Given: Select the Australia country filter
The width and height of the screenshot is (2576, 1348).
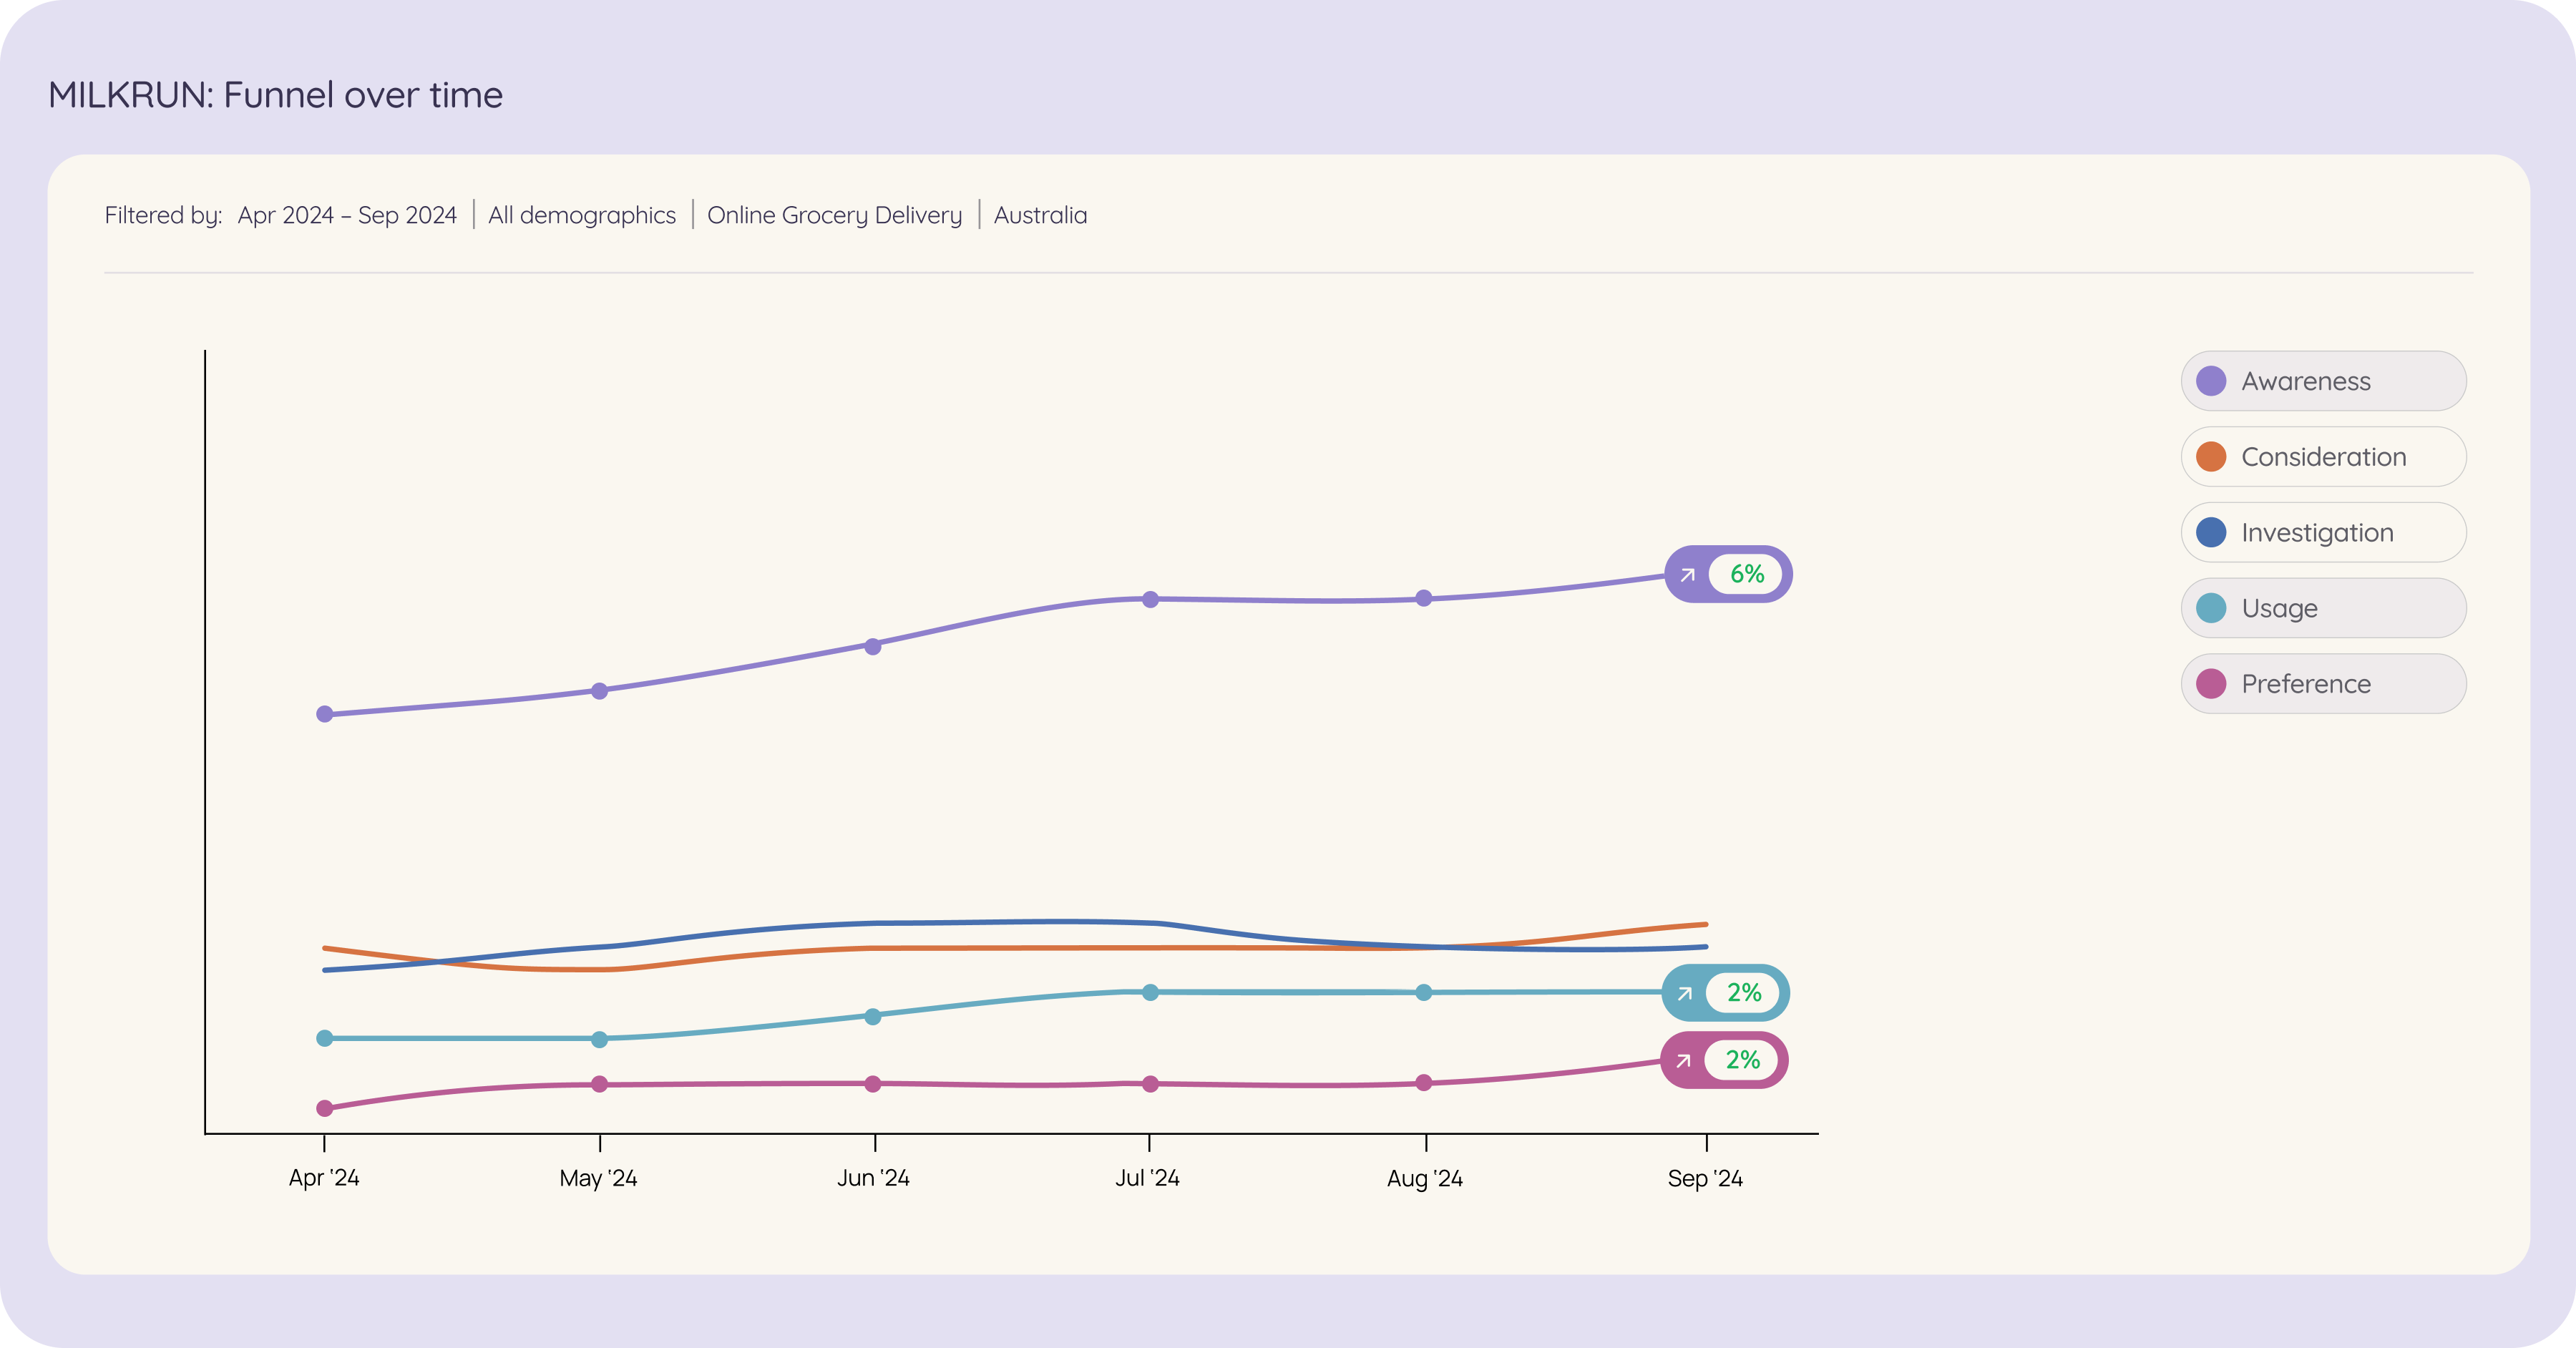Looking at the screenshot, I should click(1040, 215).
